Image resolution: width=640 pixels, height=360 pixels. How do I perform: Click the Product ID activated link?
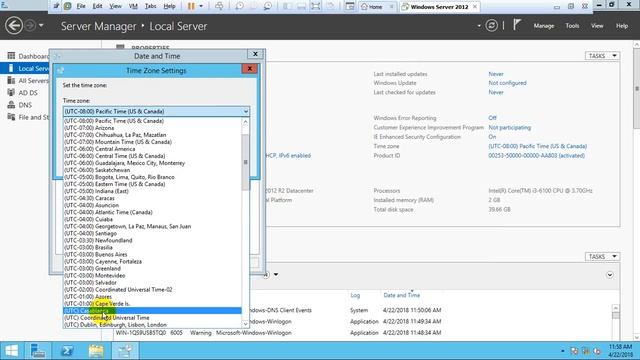536,156
